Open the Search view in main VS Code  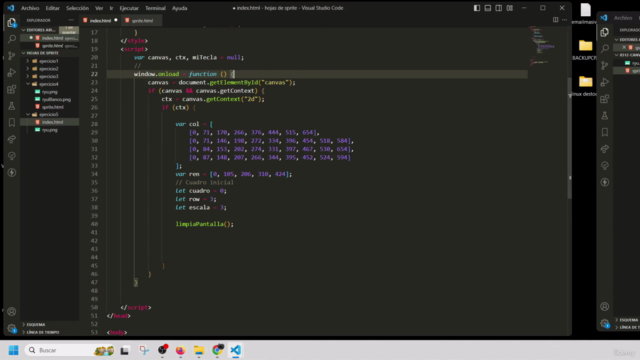pos(11,39)
